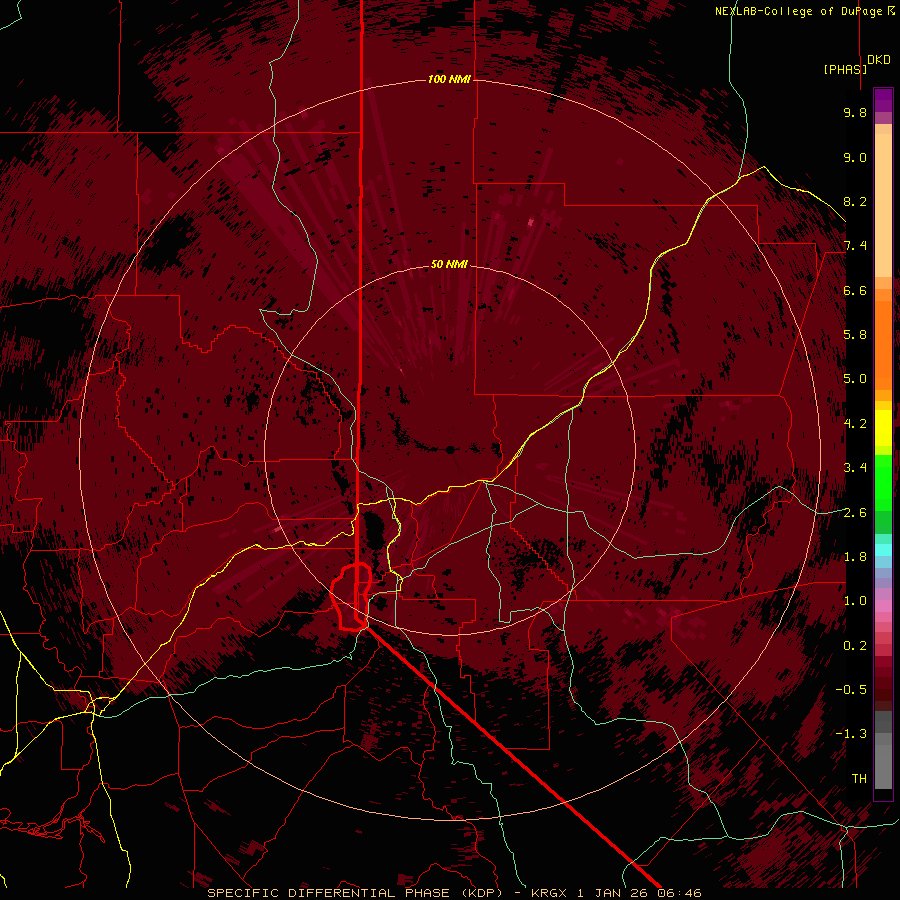This screenshot has height=900, width=900.
Task: Click the TH threshold label
Action: coord(859,779)
